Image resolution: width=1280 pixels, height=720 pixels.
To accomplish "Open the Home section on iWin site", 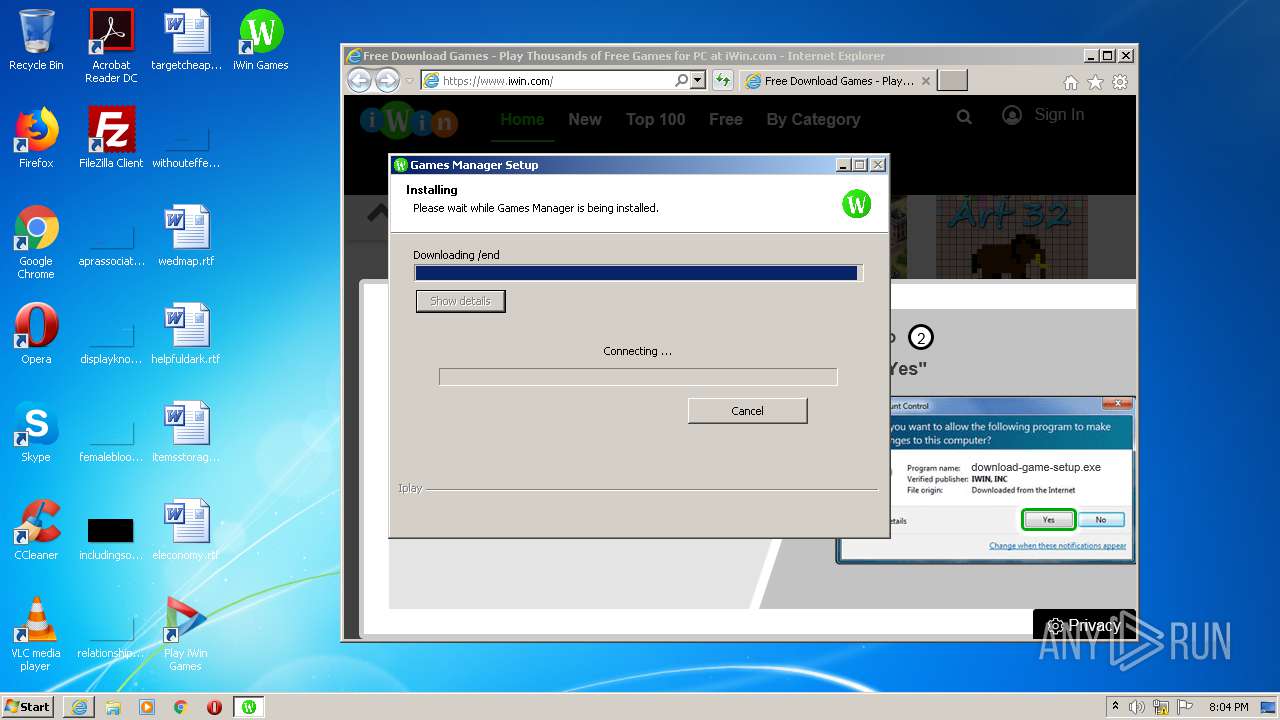I will coord(522,119).
